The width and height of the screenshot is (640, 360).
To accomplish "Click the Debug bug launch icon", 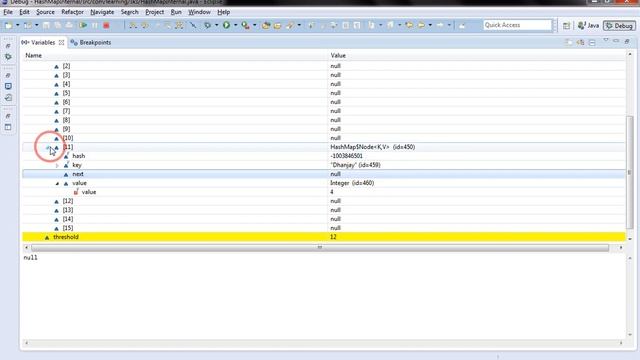I will (x=208, y=25).
